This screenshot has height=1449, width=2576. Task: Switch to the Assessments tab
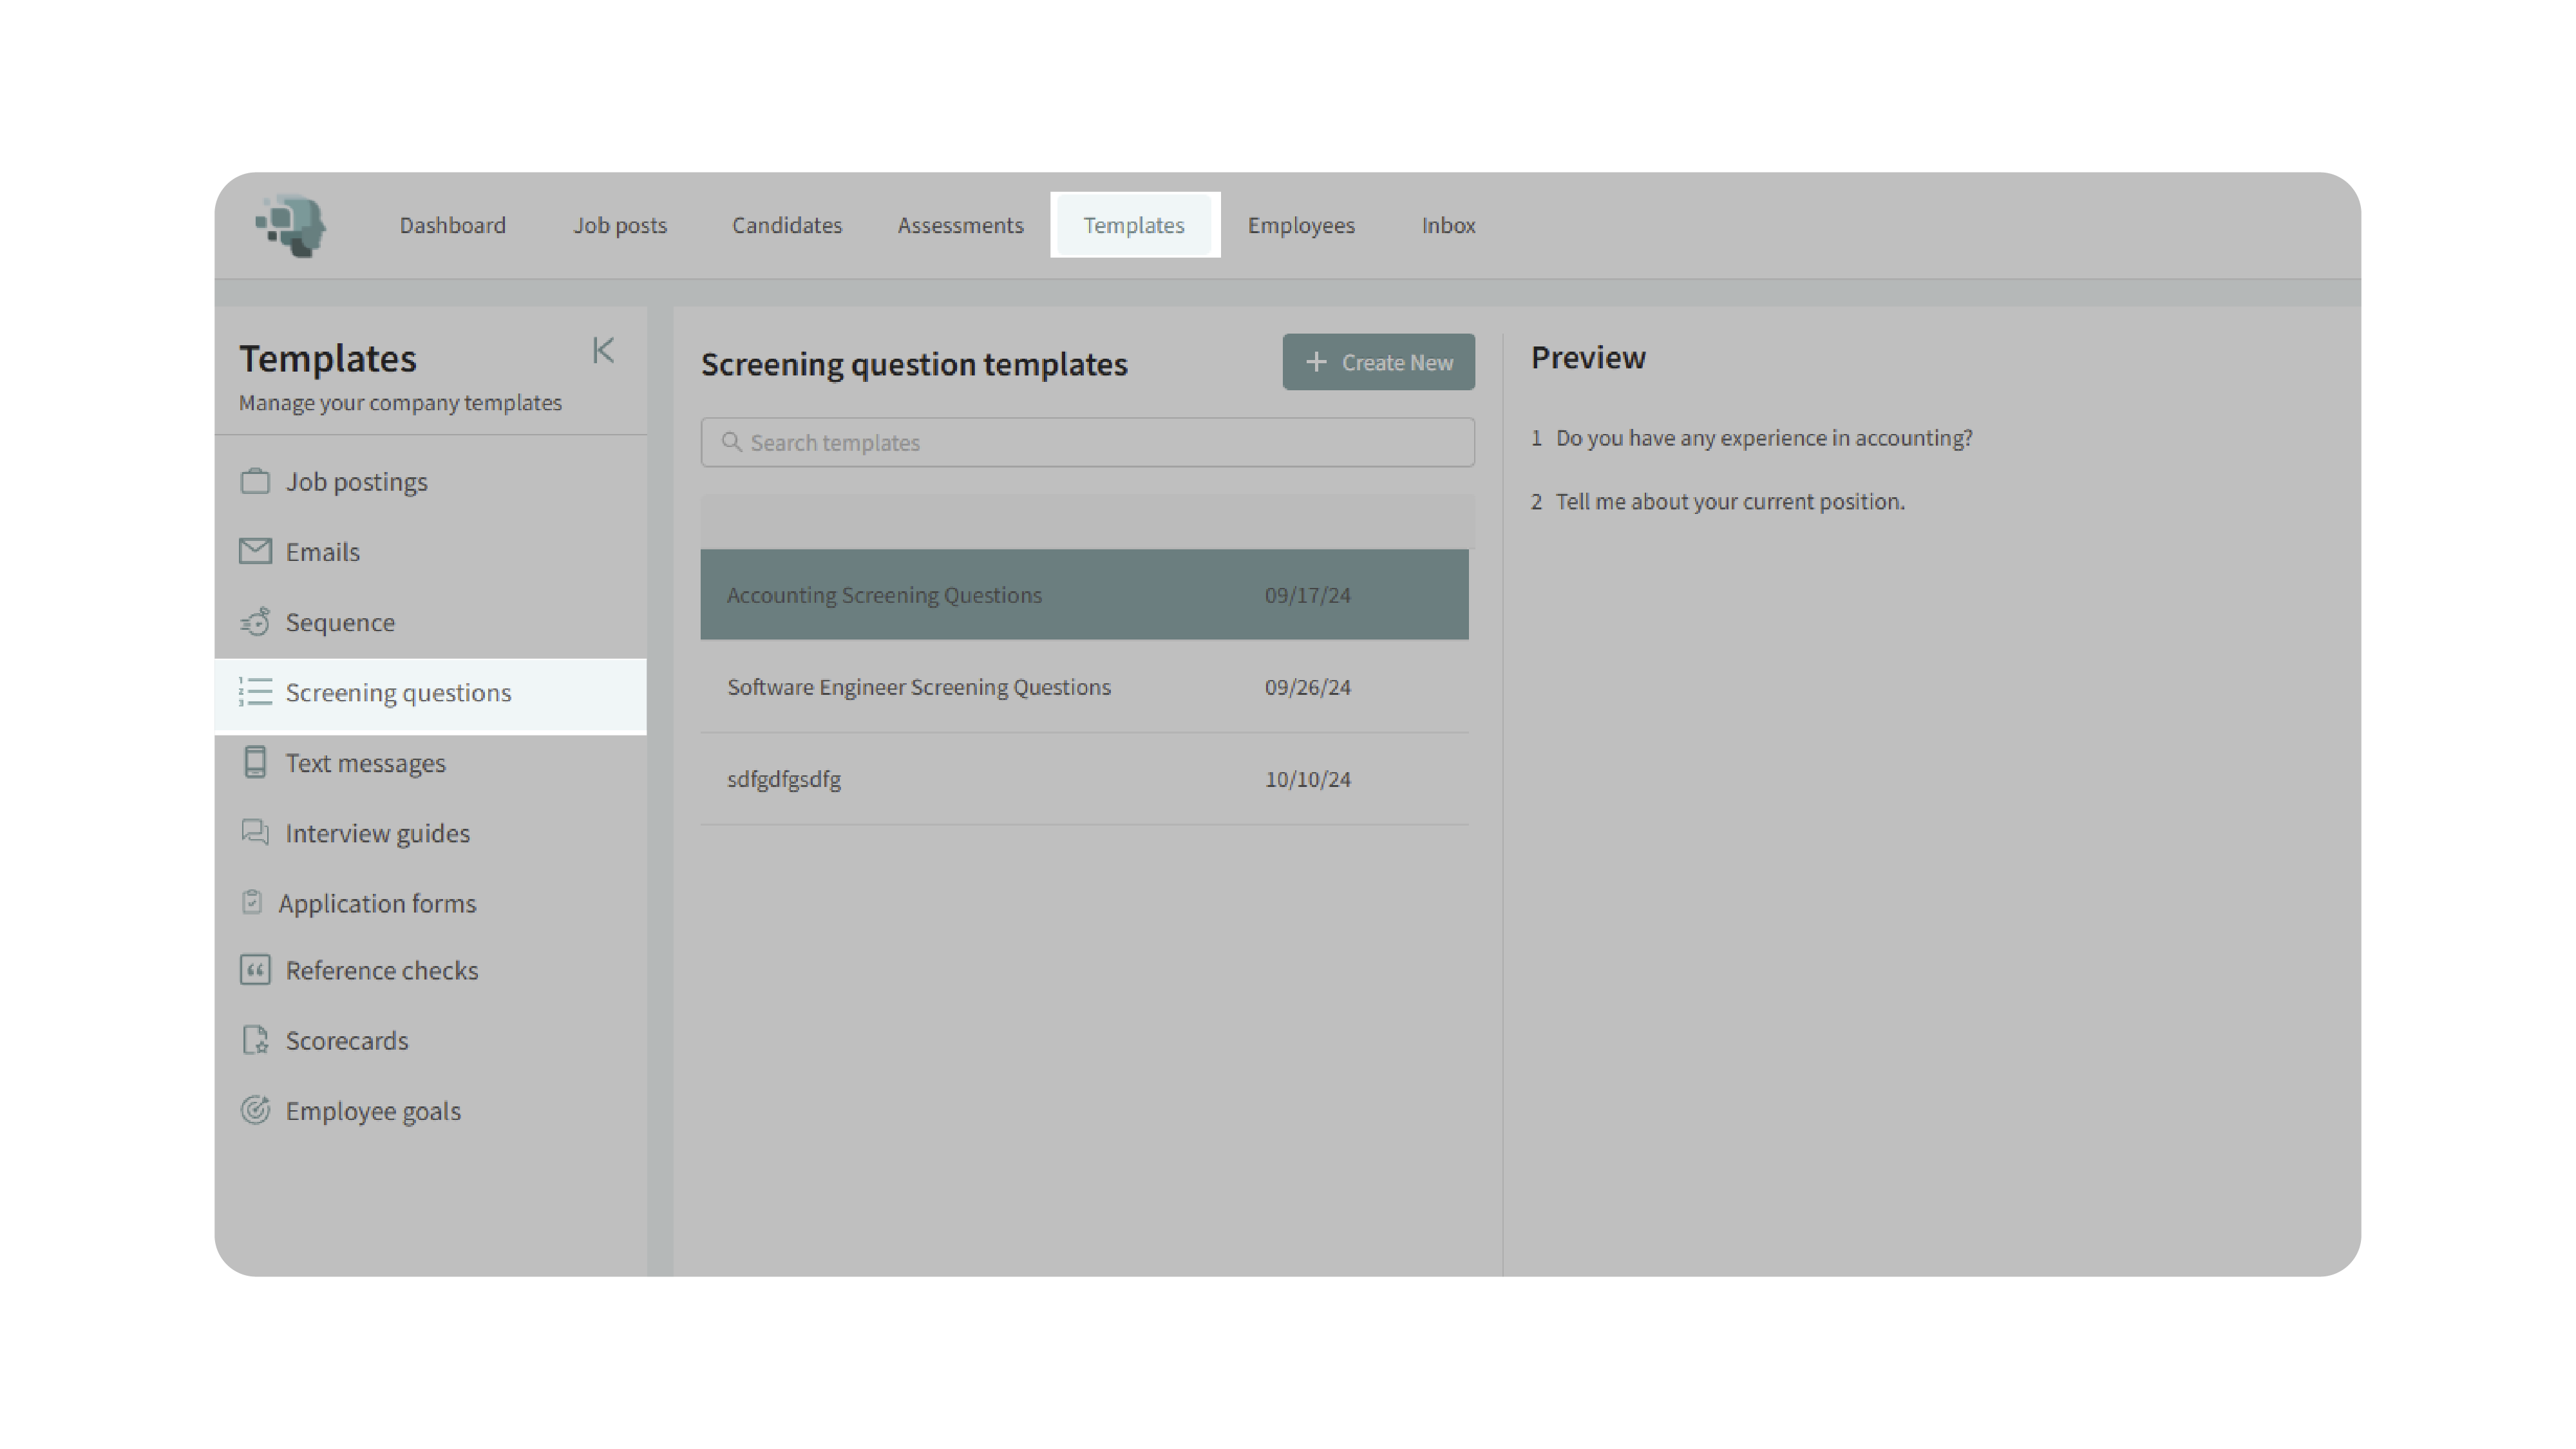coord(960,225)
